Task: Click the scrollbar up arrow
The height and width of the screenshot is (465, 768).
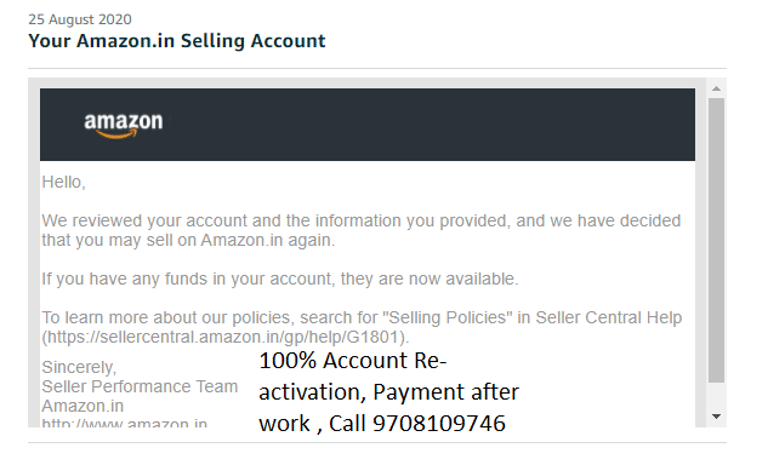Action: tap(716, 87)
